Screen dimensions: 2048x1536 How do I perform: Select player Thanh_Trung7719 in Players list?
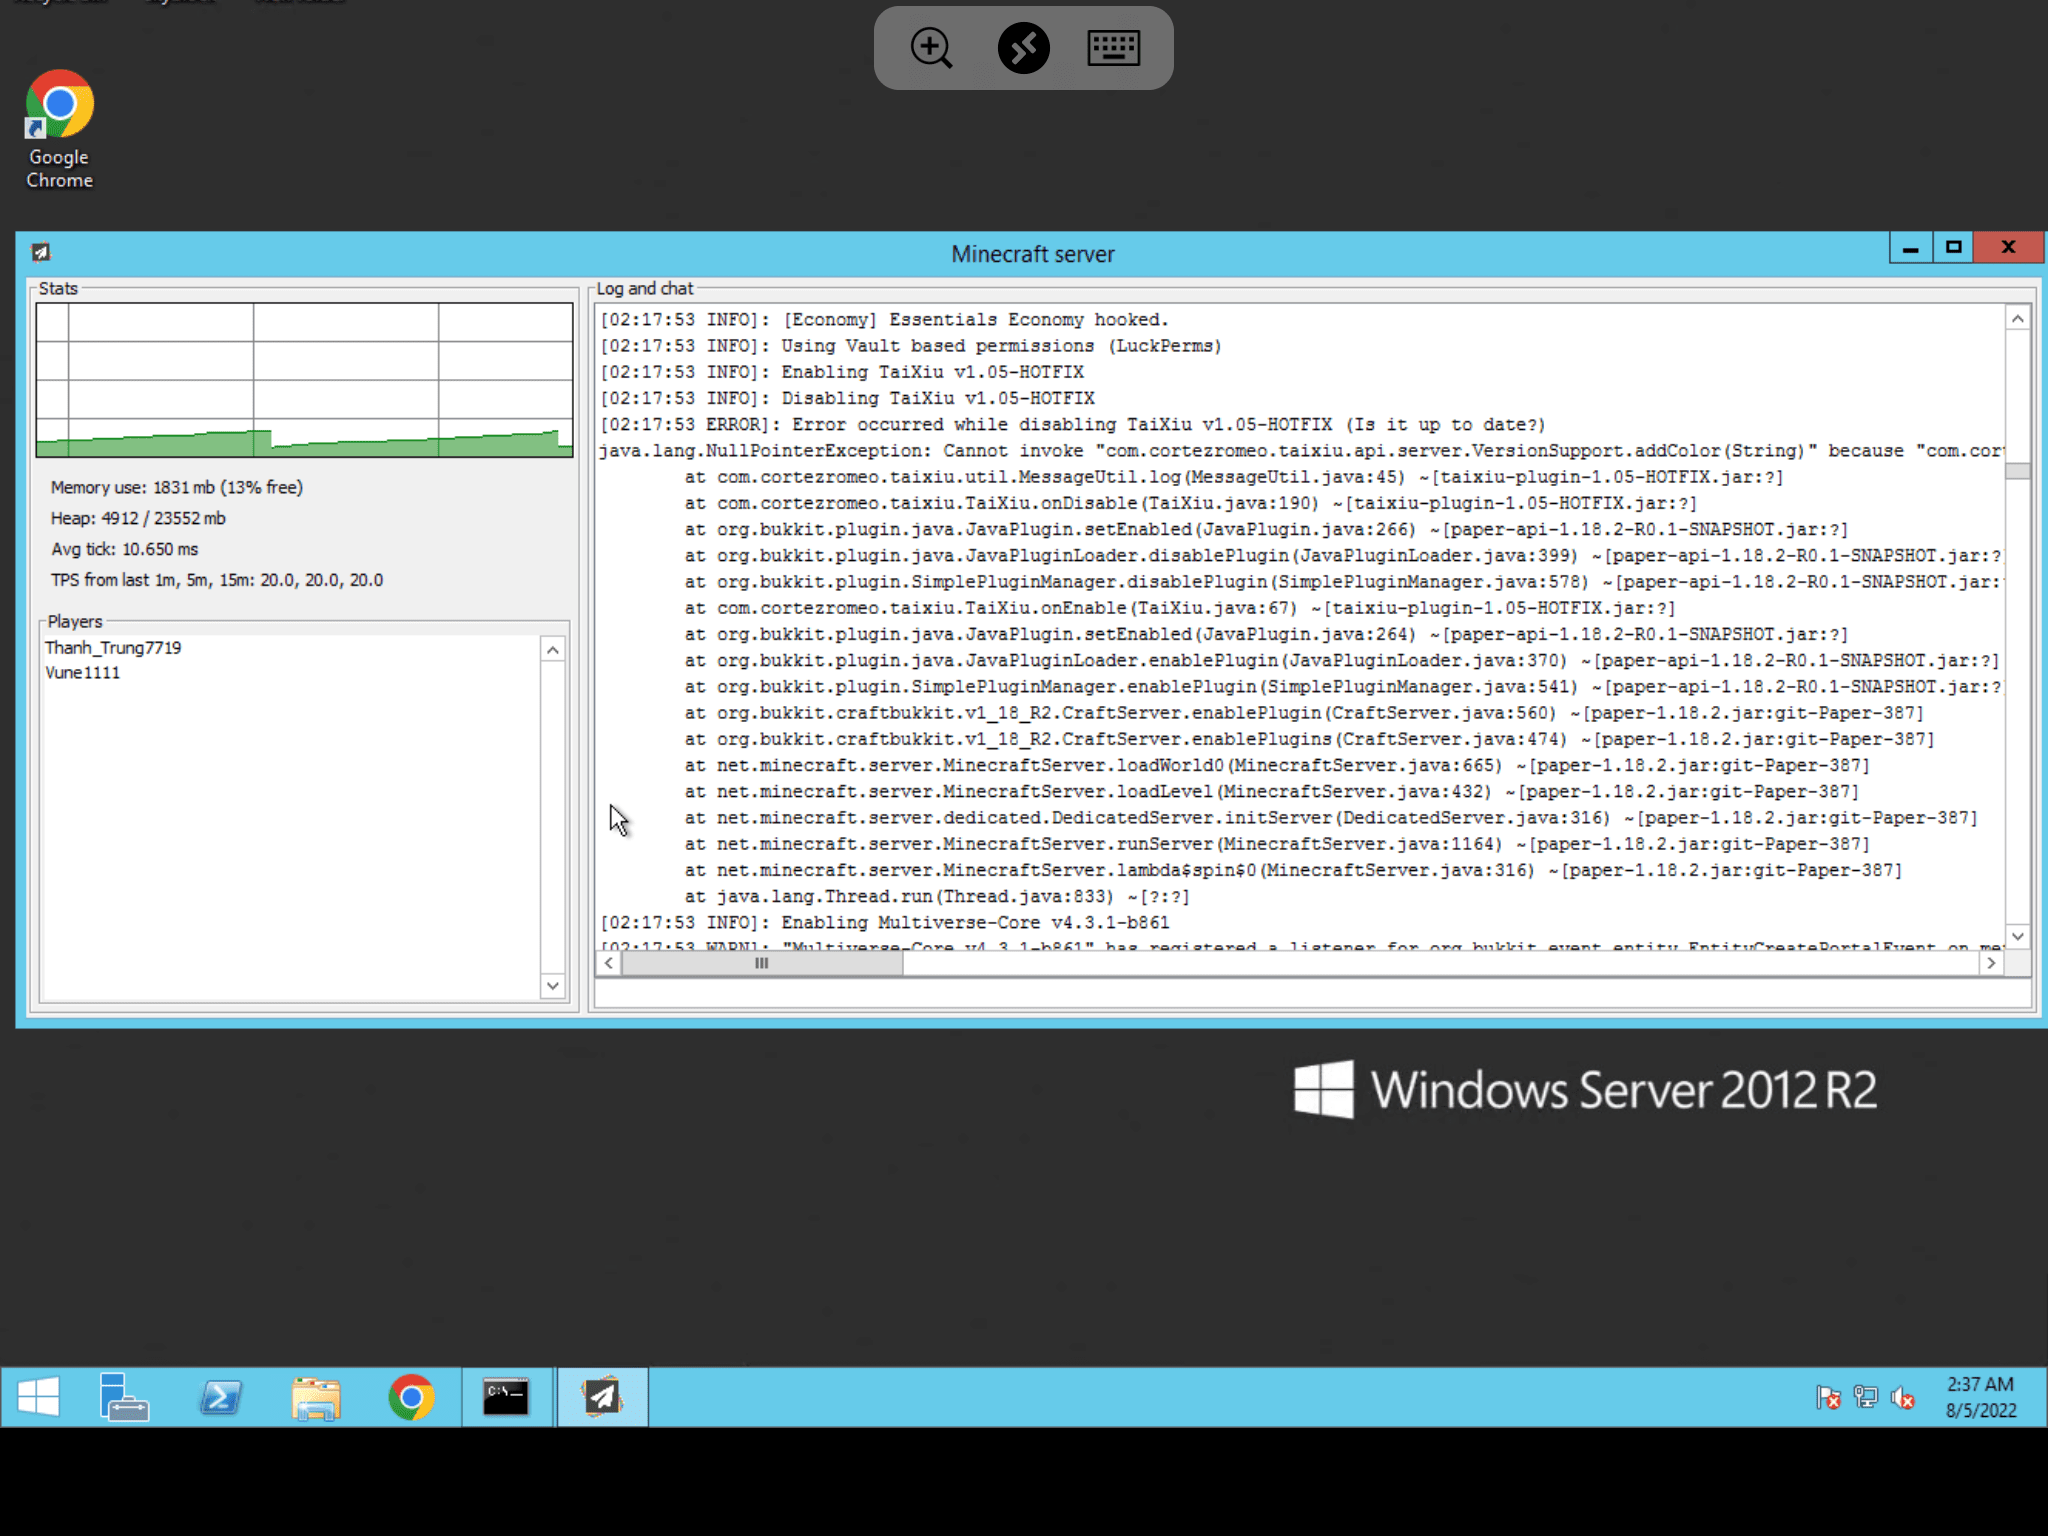click(113, 648)
